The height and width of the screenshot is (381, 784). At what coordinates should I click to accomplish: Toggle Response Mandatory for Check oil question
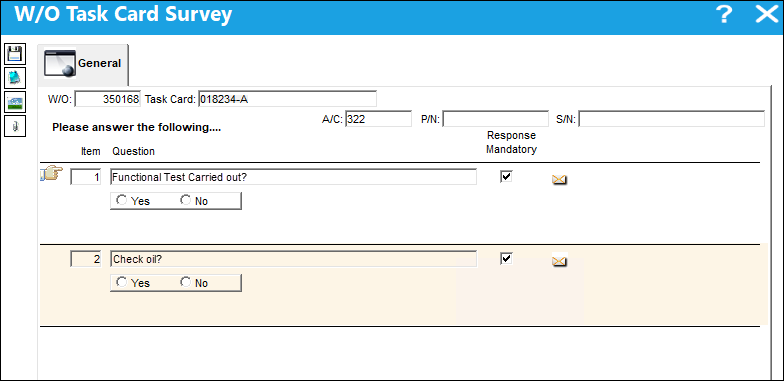pyautogui.click(x=506, y=258)
